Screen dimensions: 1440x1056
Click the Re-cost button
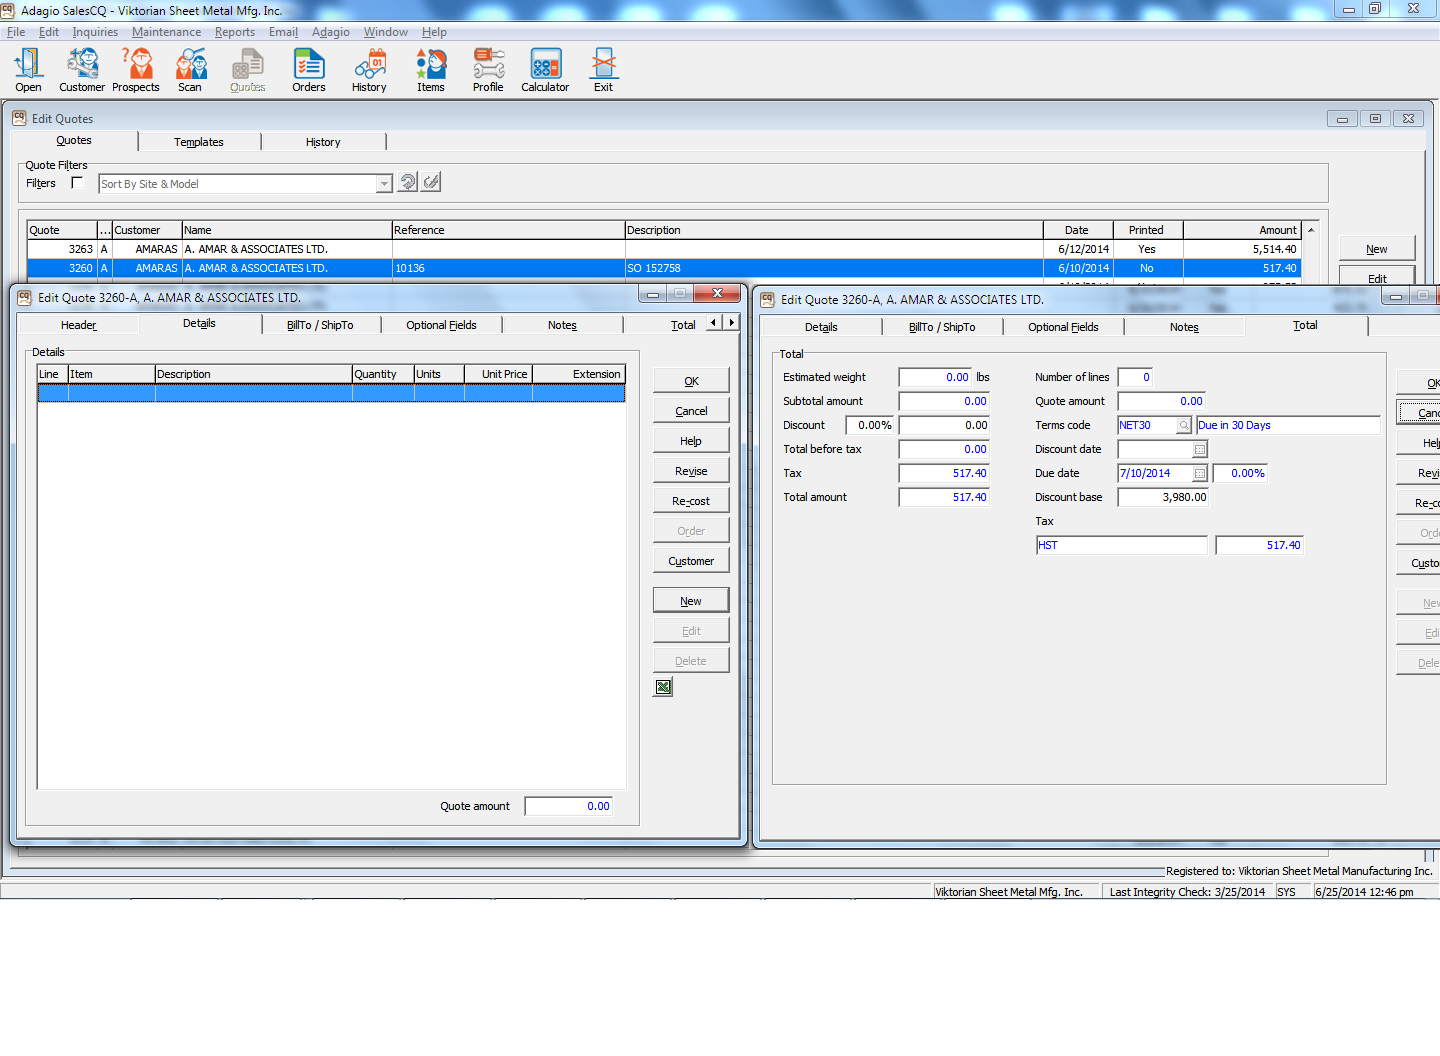pyautogui.click(x=691, y=501)
